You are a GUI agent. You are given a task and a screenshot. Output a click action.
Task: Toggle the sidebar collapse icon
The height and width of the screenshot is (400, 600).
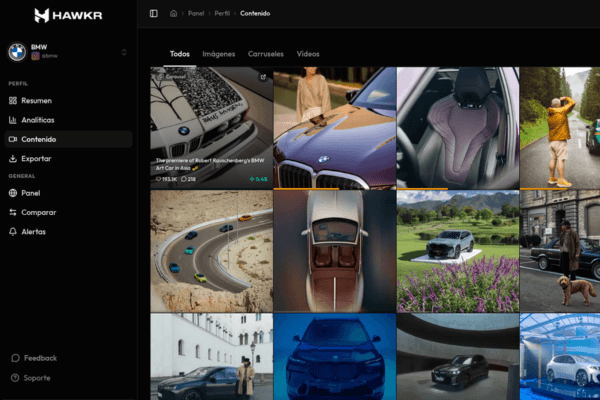coord(153,13)
